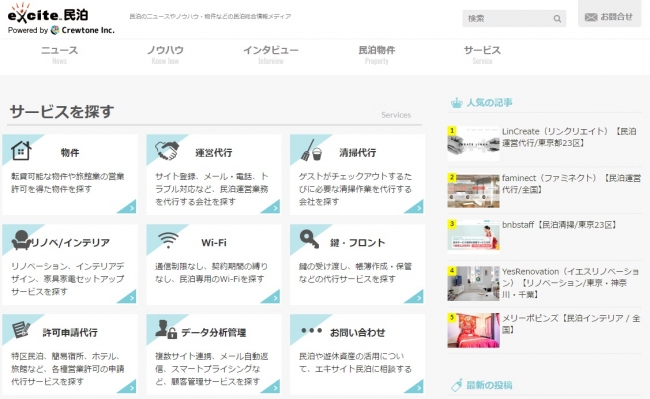
Task: Click the person-lock icon for データ分析管理
Action: point(166,329)
